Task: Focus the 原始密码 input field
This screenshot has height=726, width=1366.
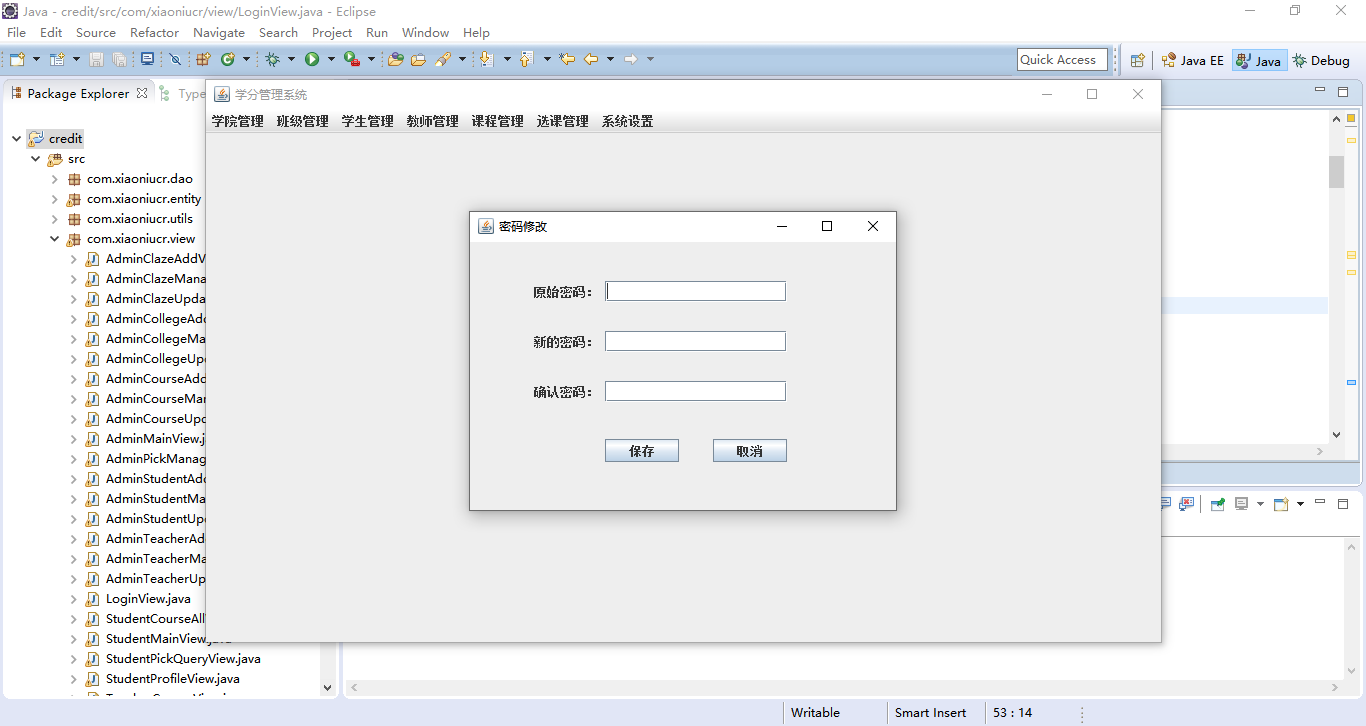Action: [695, 291]
